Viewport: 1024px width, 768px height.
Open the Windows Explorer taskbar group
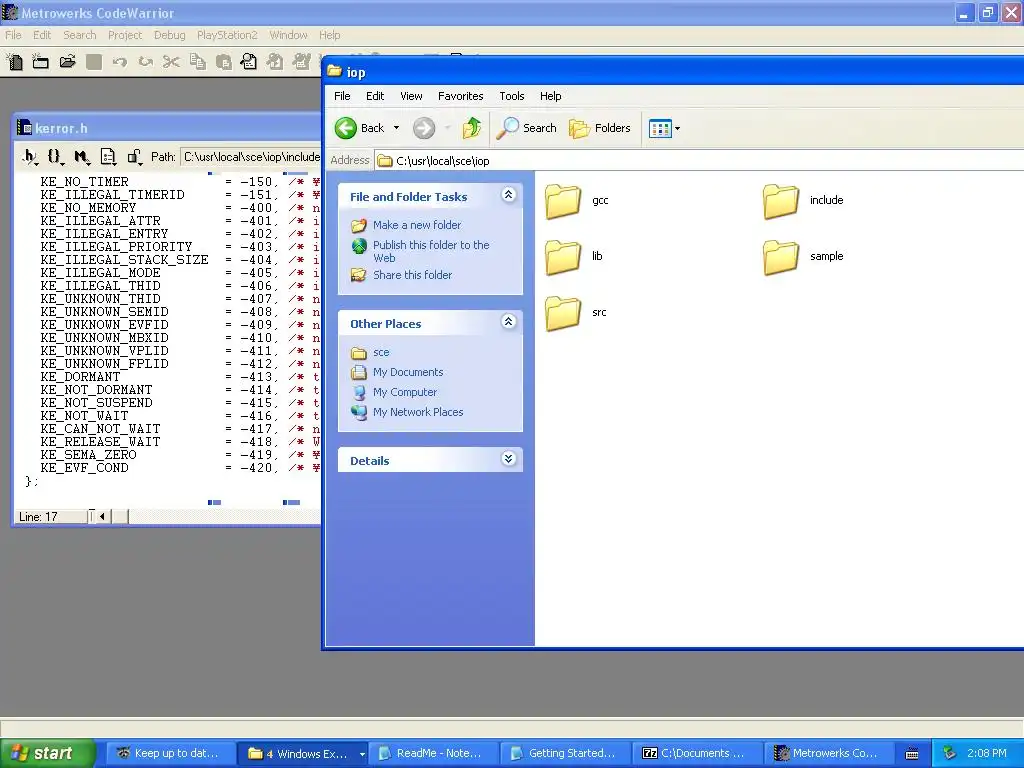[x=301, y=754]
